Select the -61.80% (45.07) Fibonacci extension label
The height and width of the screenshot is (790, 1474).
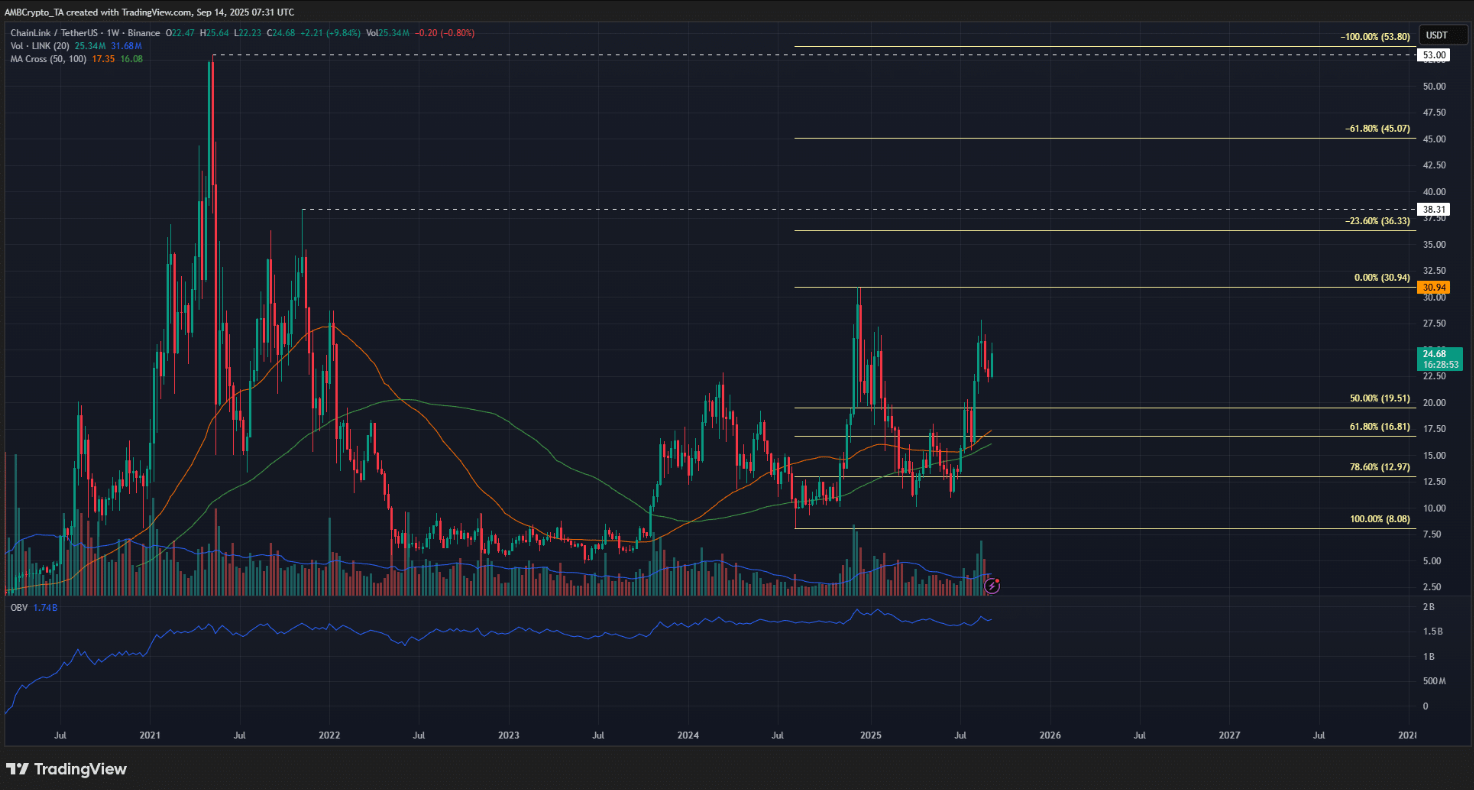(x=1377, y=129)
